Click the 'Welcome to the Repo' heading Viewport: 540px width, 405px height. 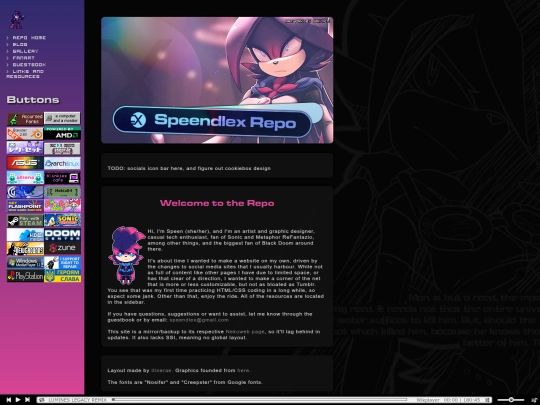tap(217, 203)
